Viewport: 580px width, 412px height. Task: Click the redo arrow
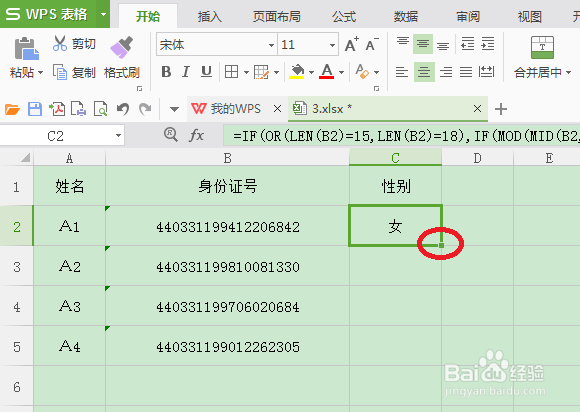tap(145, 109)
